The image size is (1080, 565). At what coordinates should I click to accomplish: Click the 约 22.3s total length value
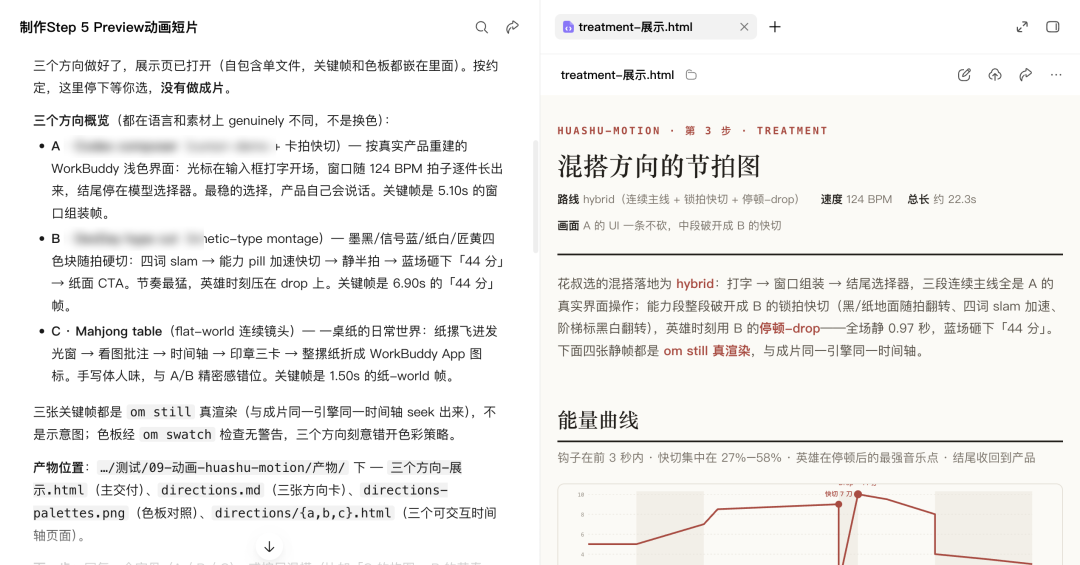click(x=955, y=199)
